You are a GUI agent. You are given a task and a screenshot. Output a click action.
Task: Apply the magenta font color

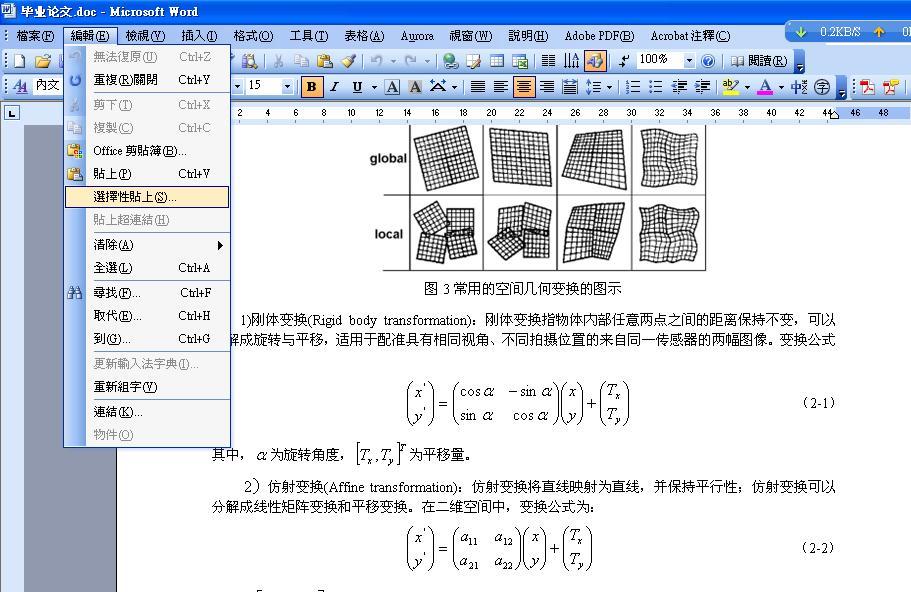click(765, 87)
